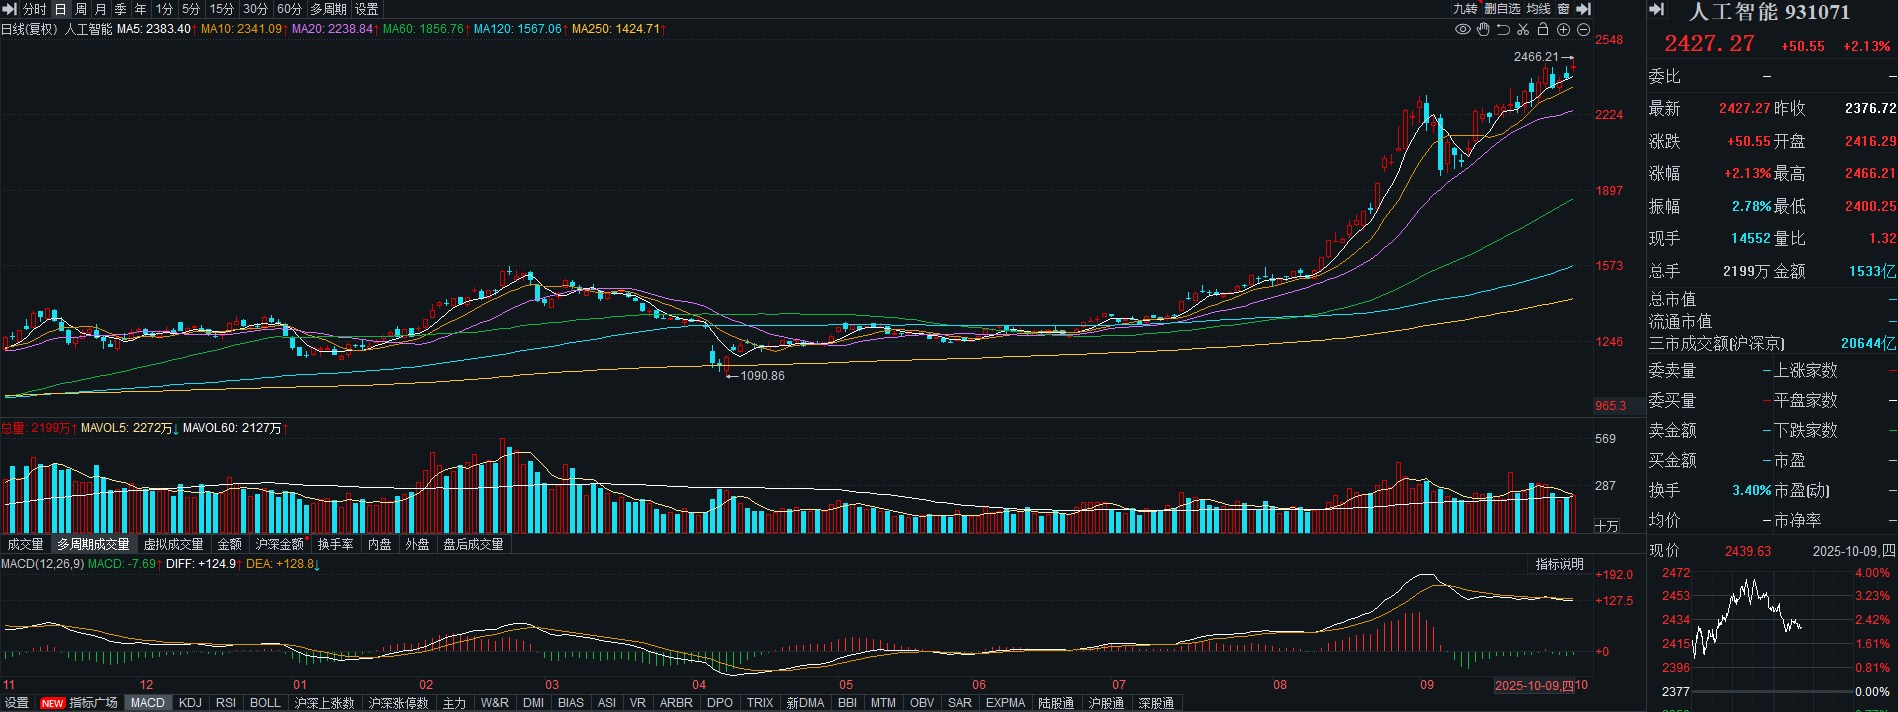Open 九转 indicator from top bar
Viewport: 1898px width, 712px height.
pyautogui.click(x=1465, y=9)
